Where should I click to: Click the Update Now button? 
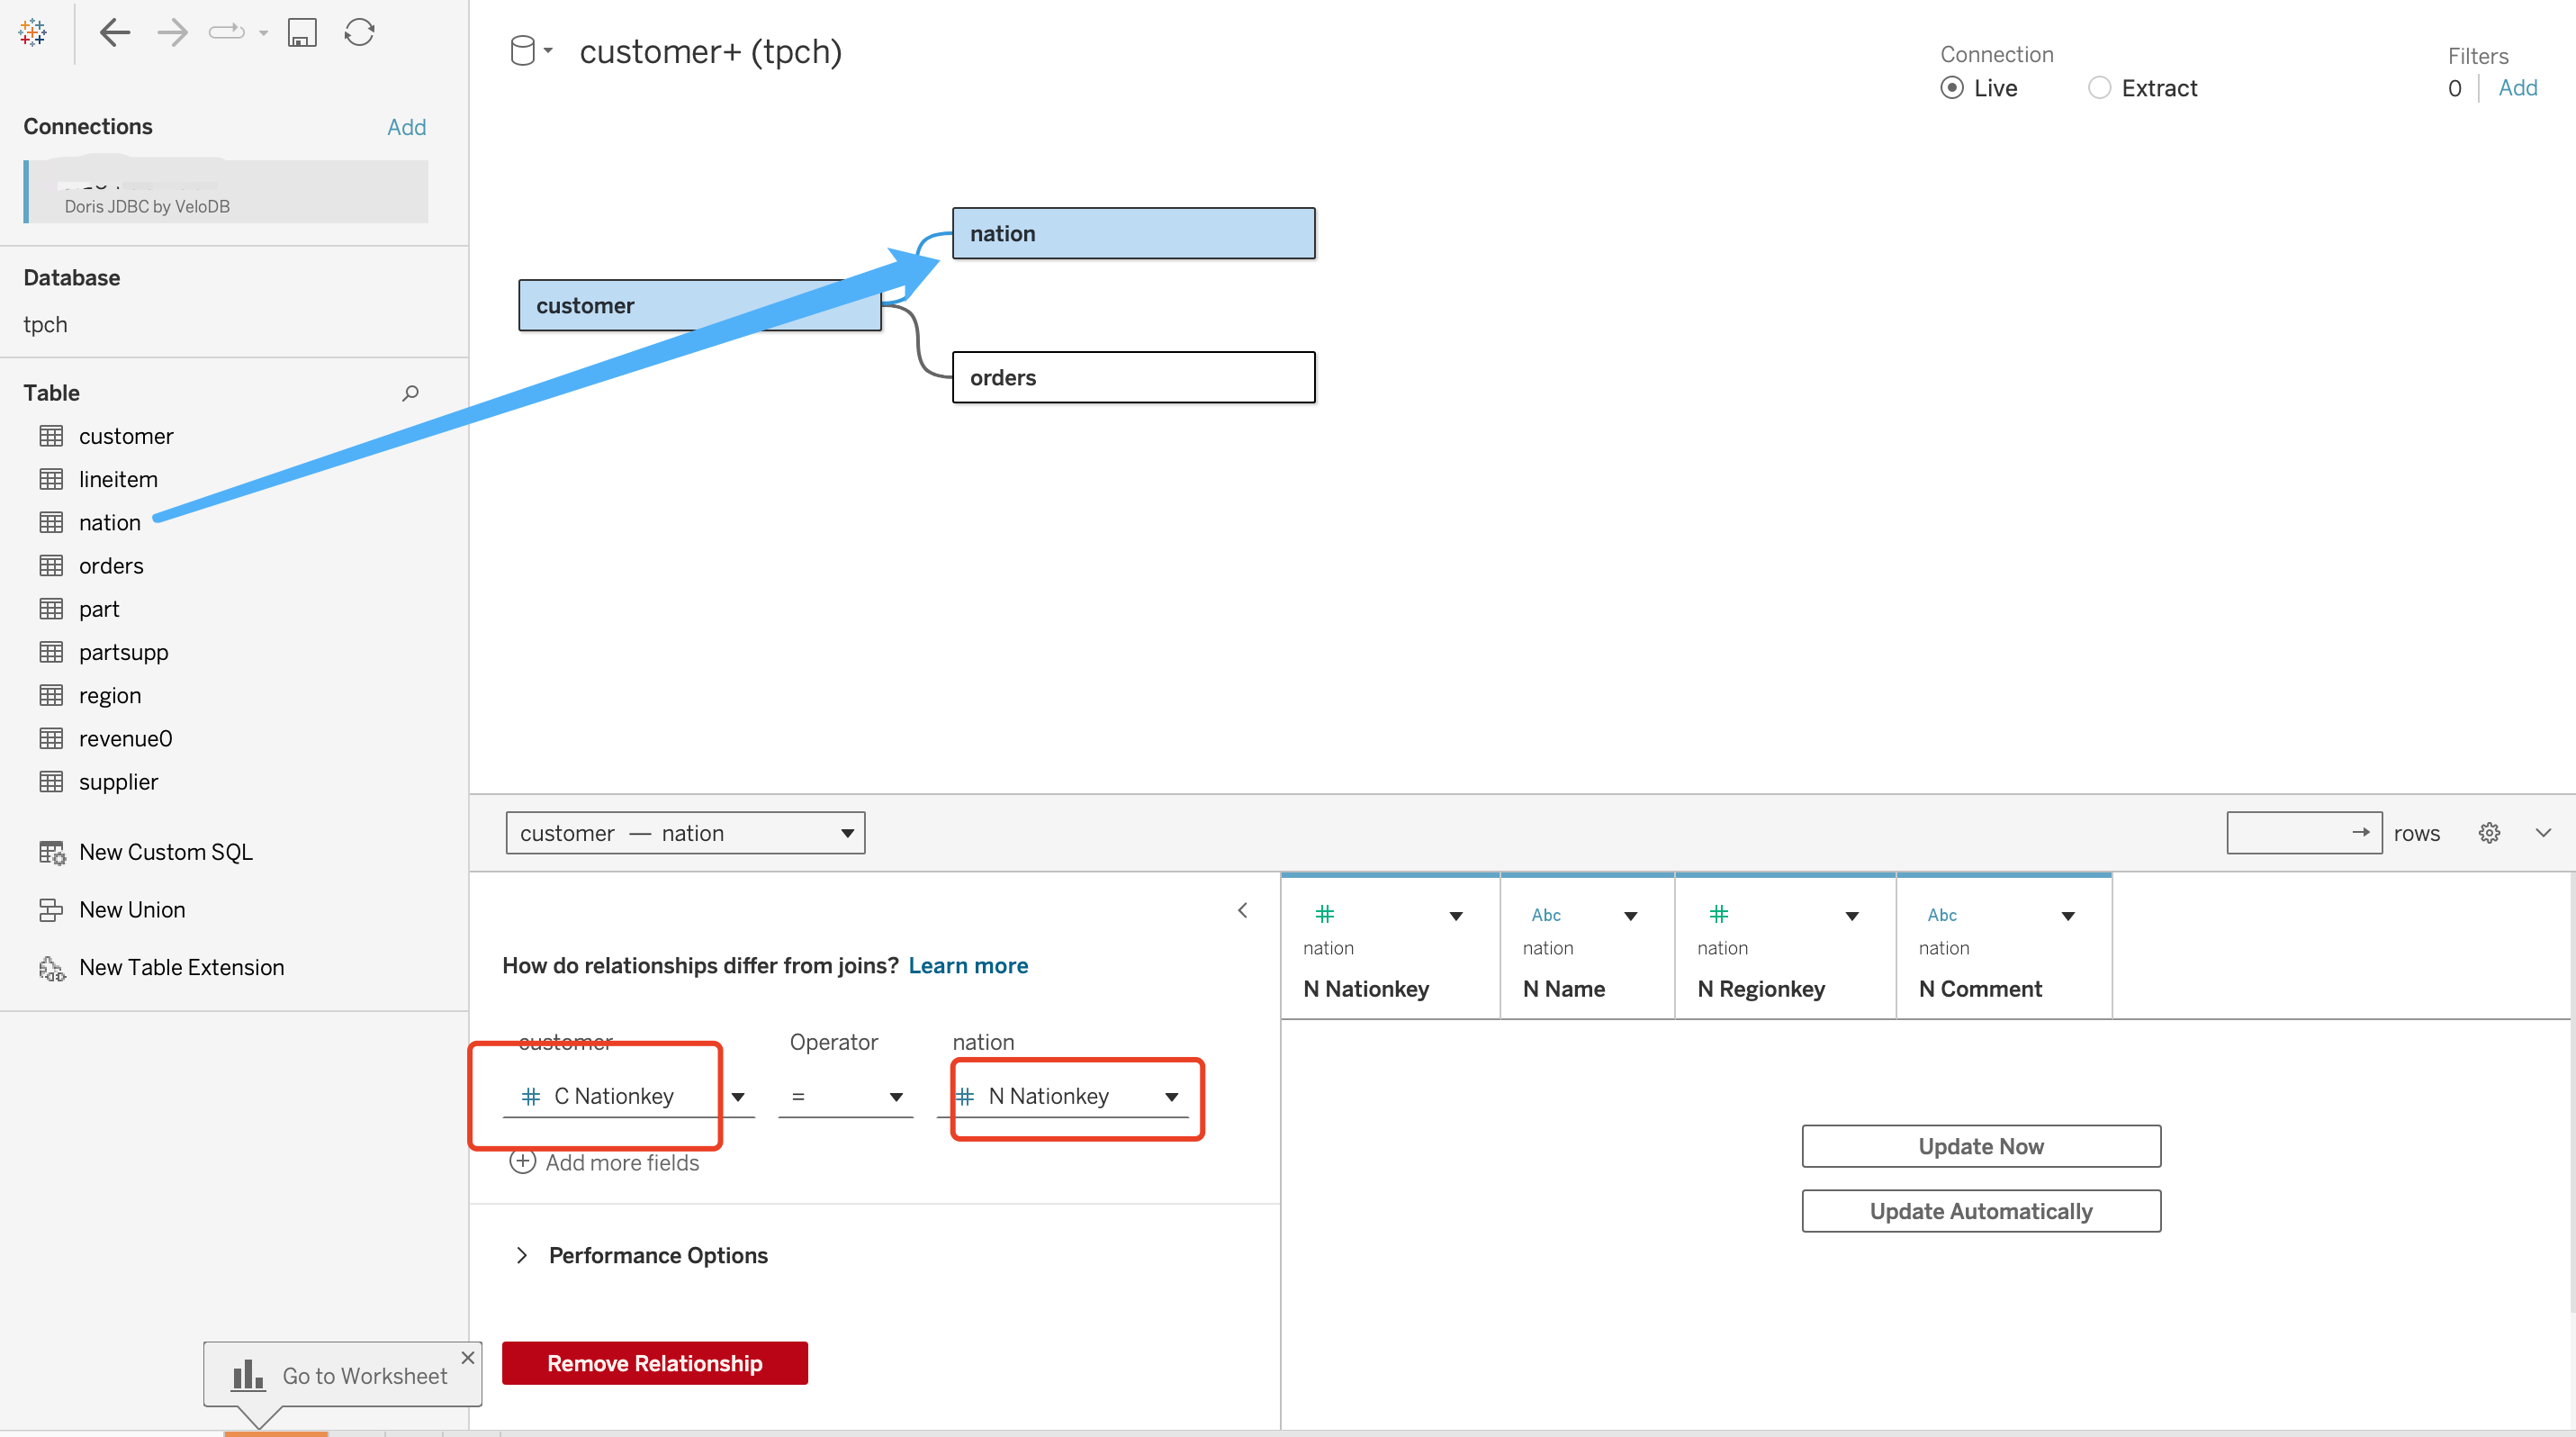1980,1146
